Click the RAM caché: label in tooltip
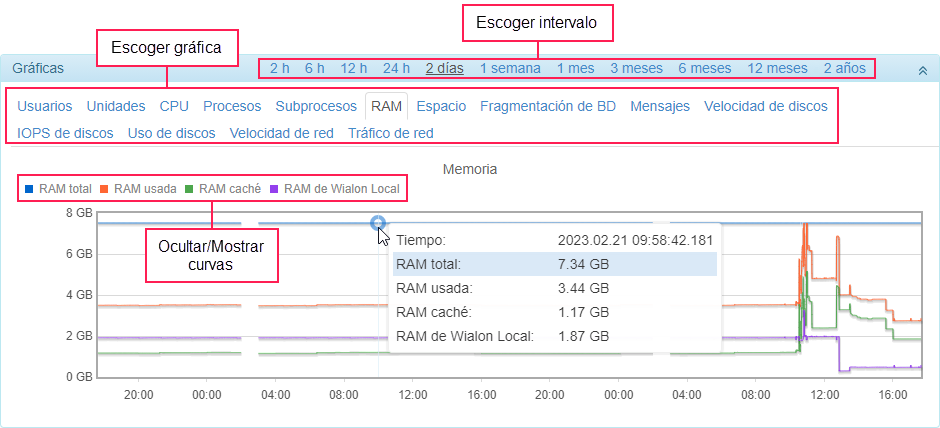 (x=434, y=312)
